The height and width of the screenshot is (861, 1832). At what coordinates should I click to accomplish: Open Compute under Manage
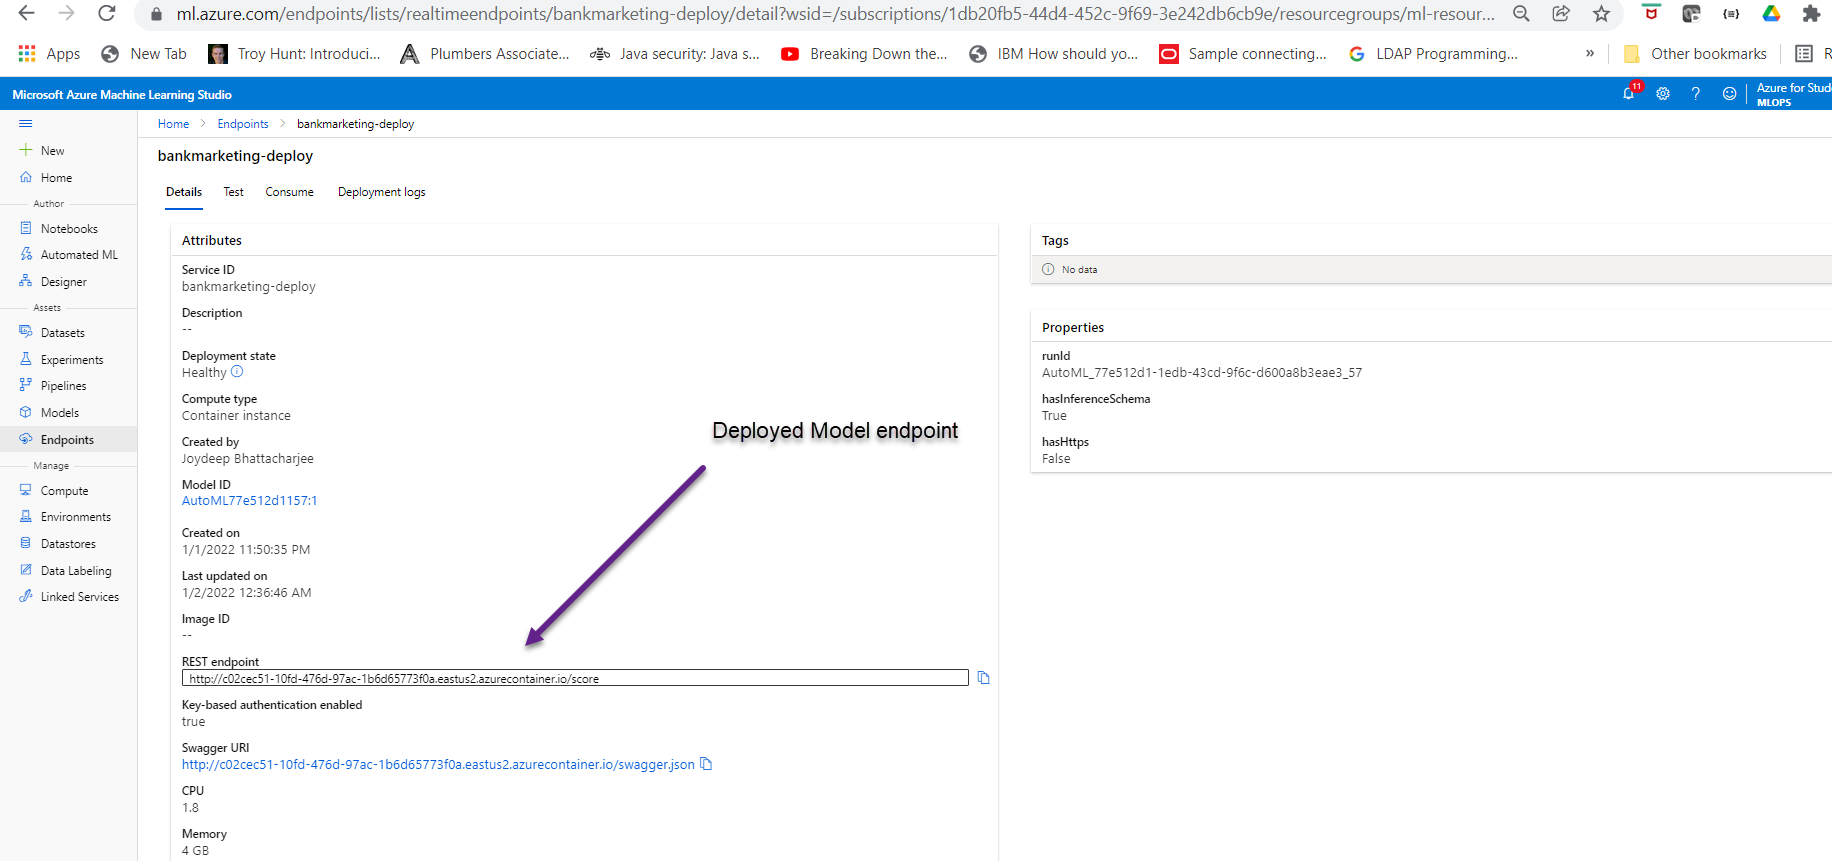[x=64, y=490]
